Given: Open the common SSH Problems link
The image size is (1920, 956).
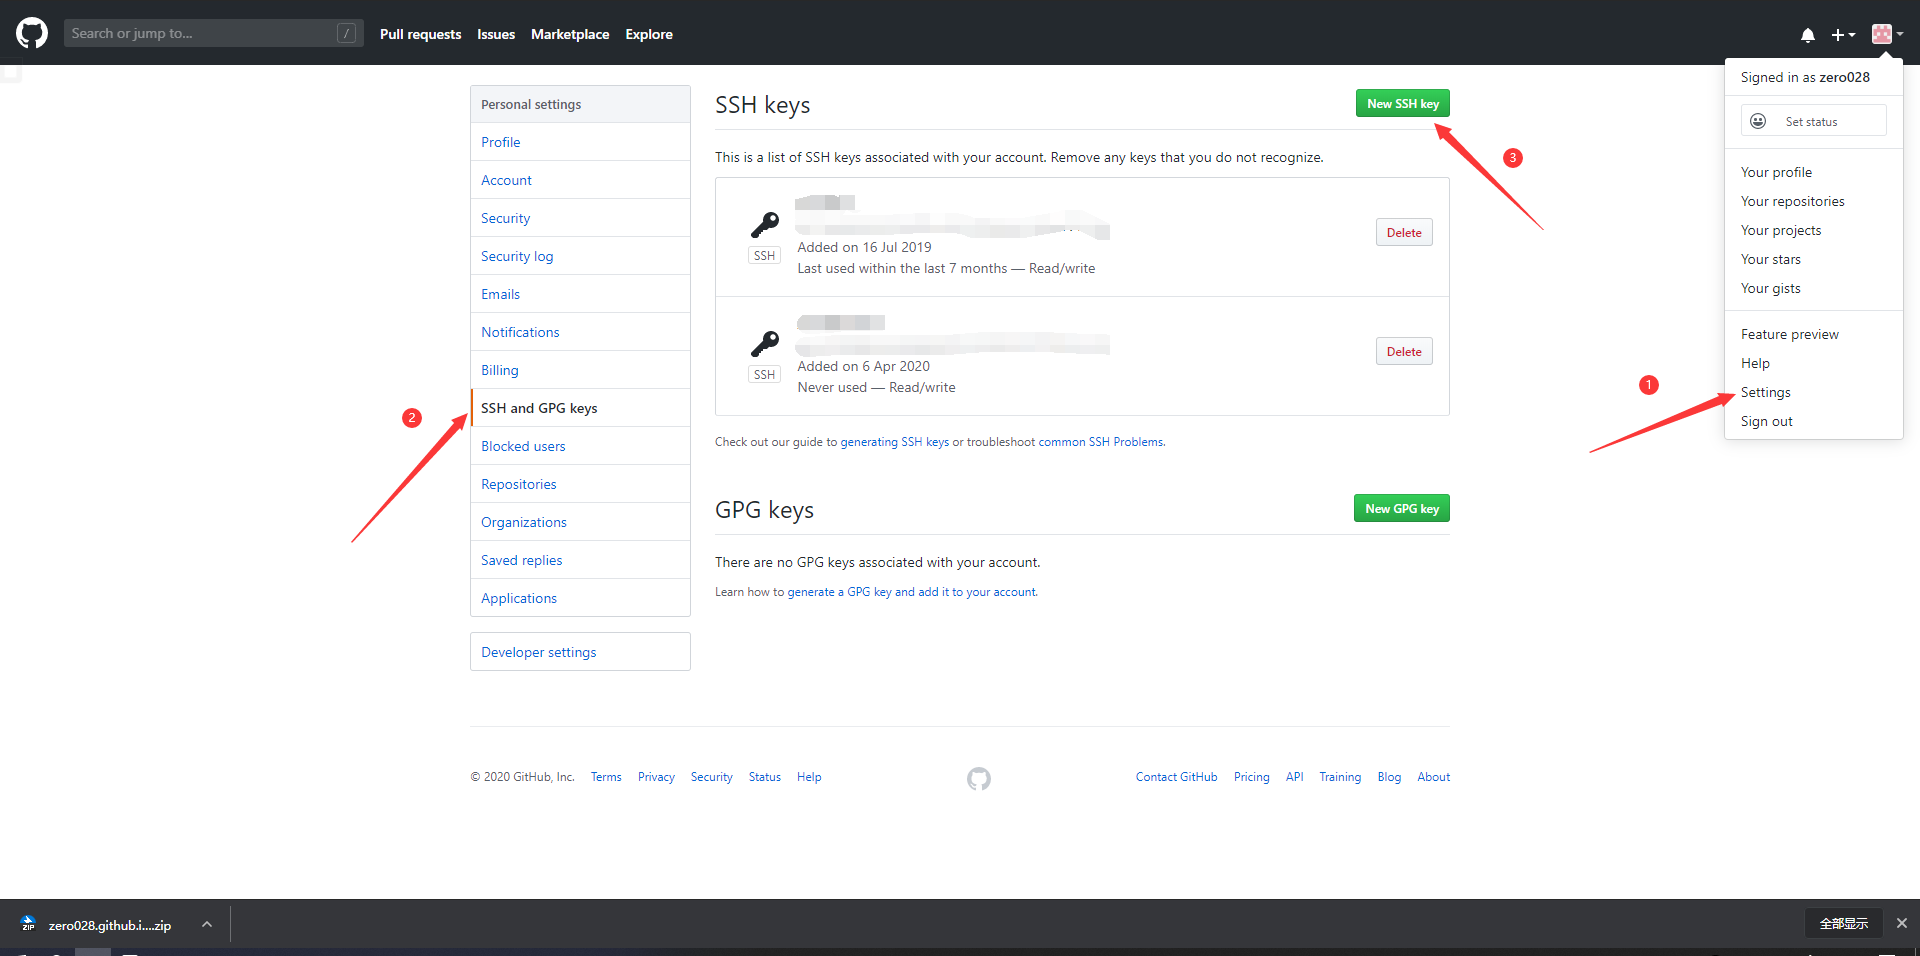Looking at the screenshot, I should point(1101,442).
